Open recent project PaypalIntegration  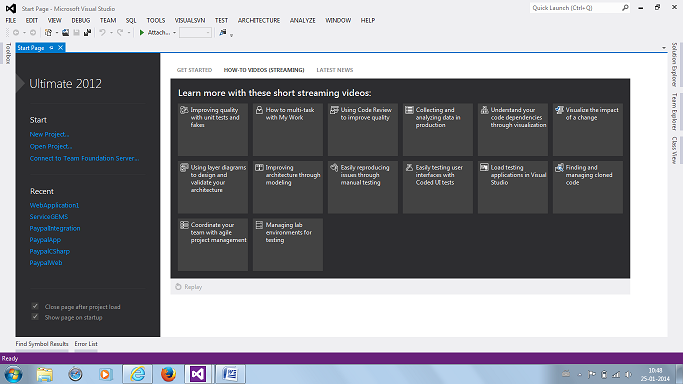coord(55,228)
